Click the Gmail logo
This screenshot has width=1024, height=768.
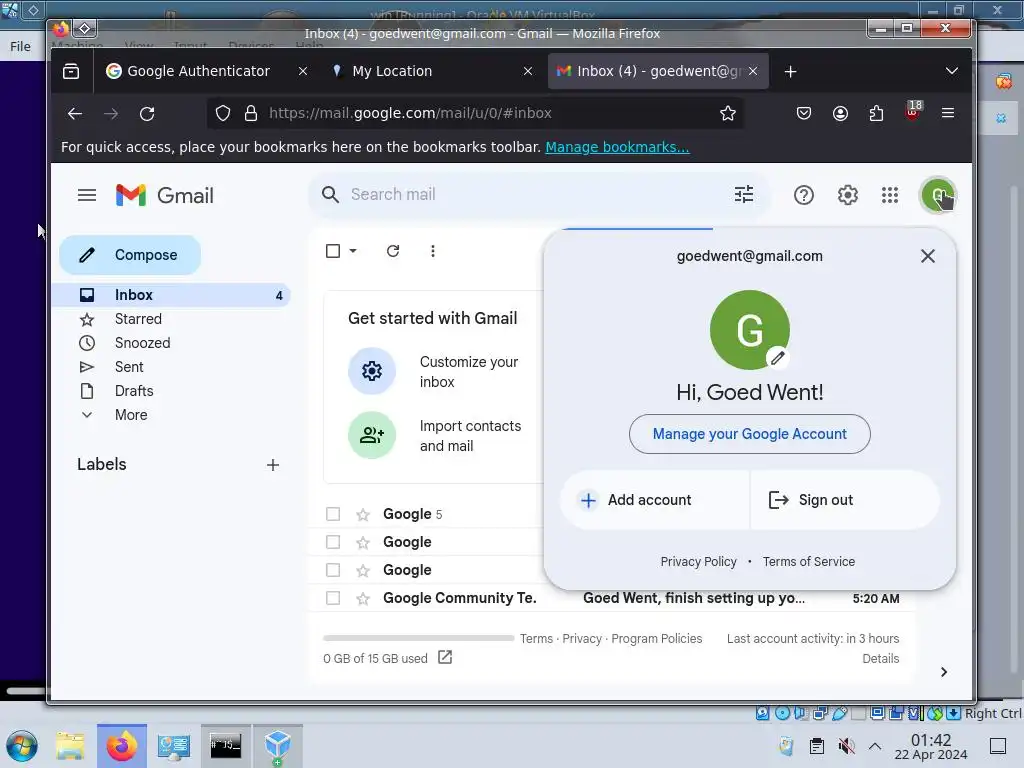tap(165, 195)
